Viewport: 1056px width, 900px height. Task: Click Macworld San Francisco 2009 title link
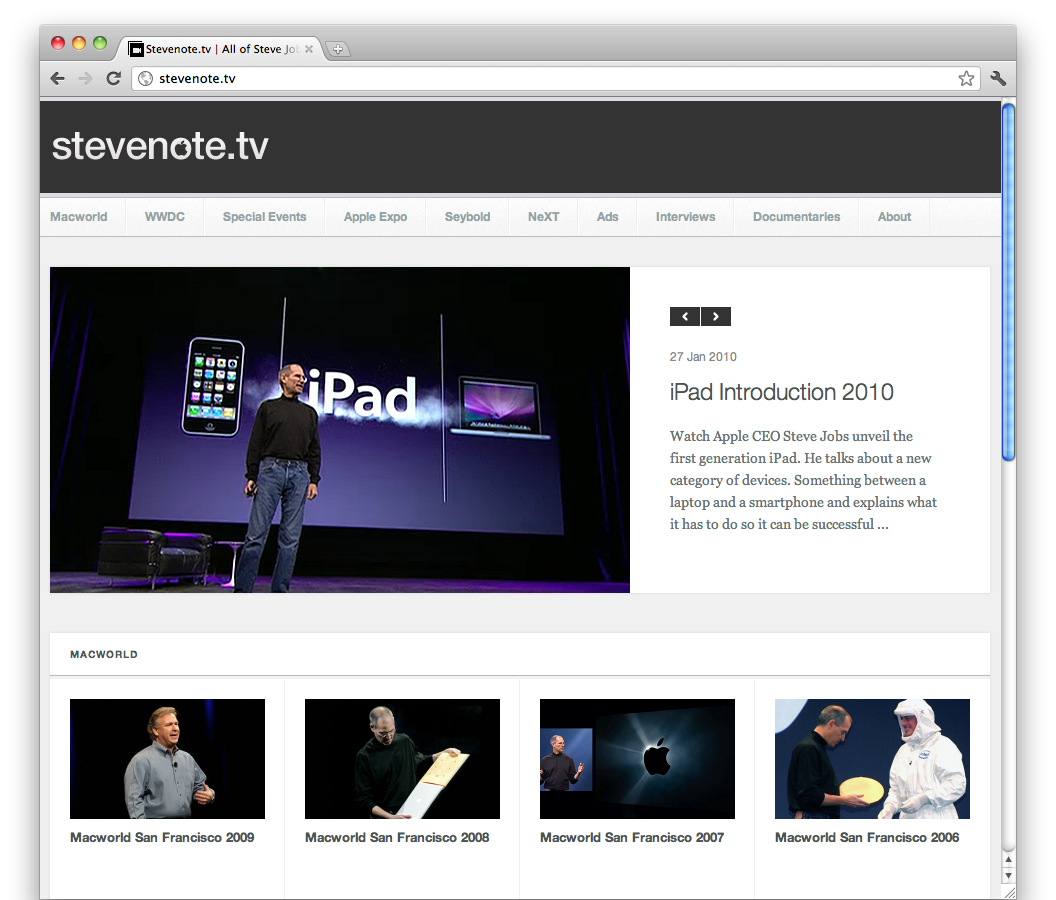tap(162, 837)
